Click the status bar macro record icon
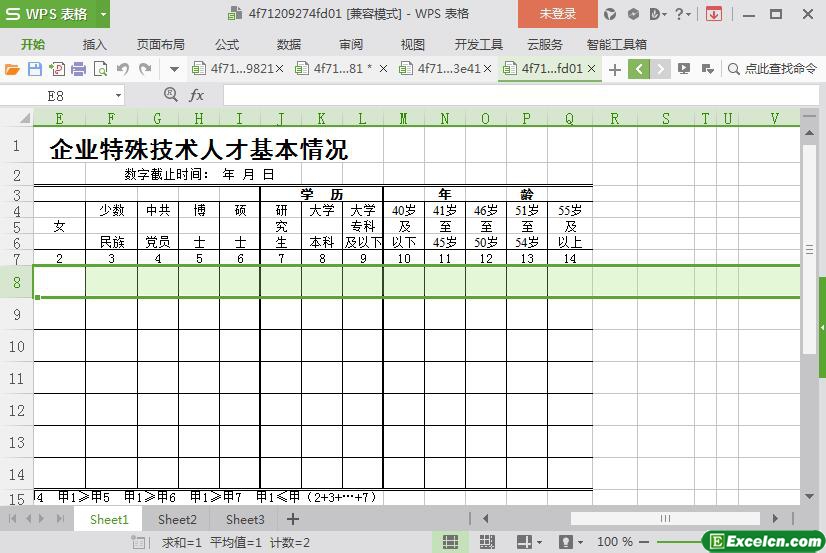 (x=139, y=542)
